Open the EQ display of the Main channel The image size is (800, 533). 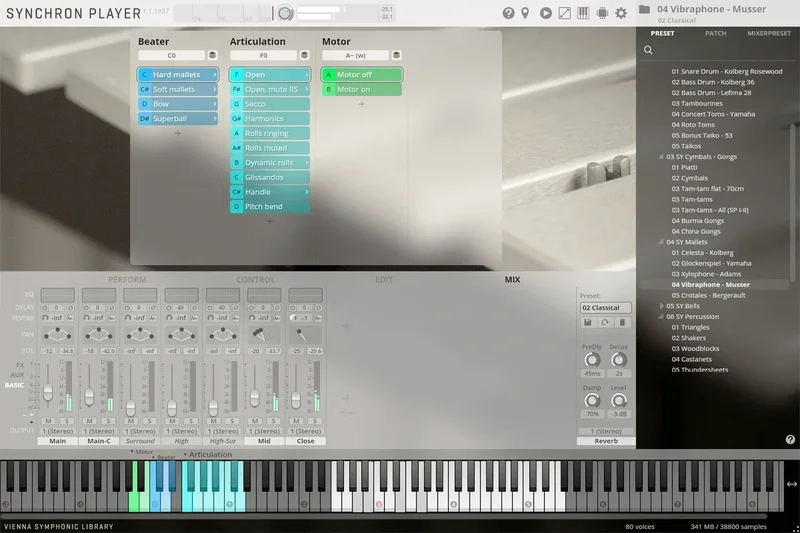click(x=58, y=295)
